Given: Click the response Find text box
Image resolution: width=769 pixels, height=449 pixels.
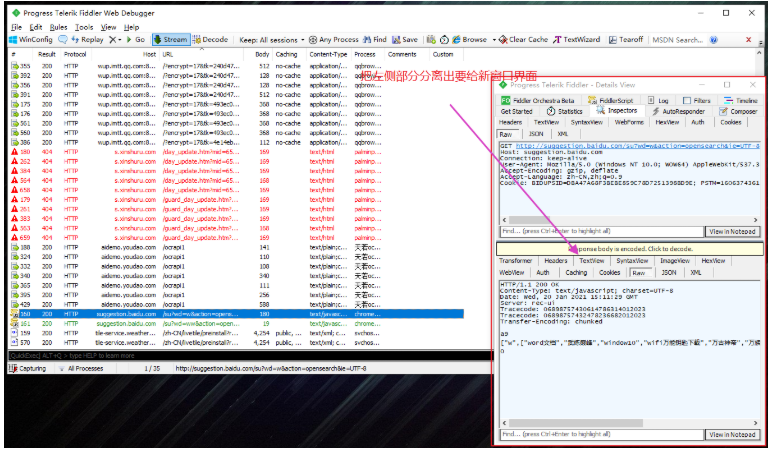Looking at the screenshot, I should pos(602,434).
